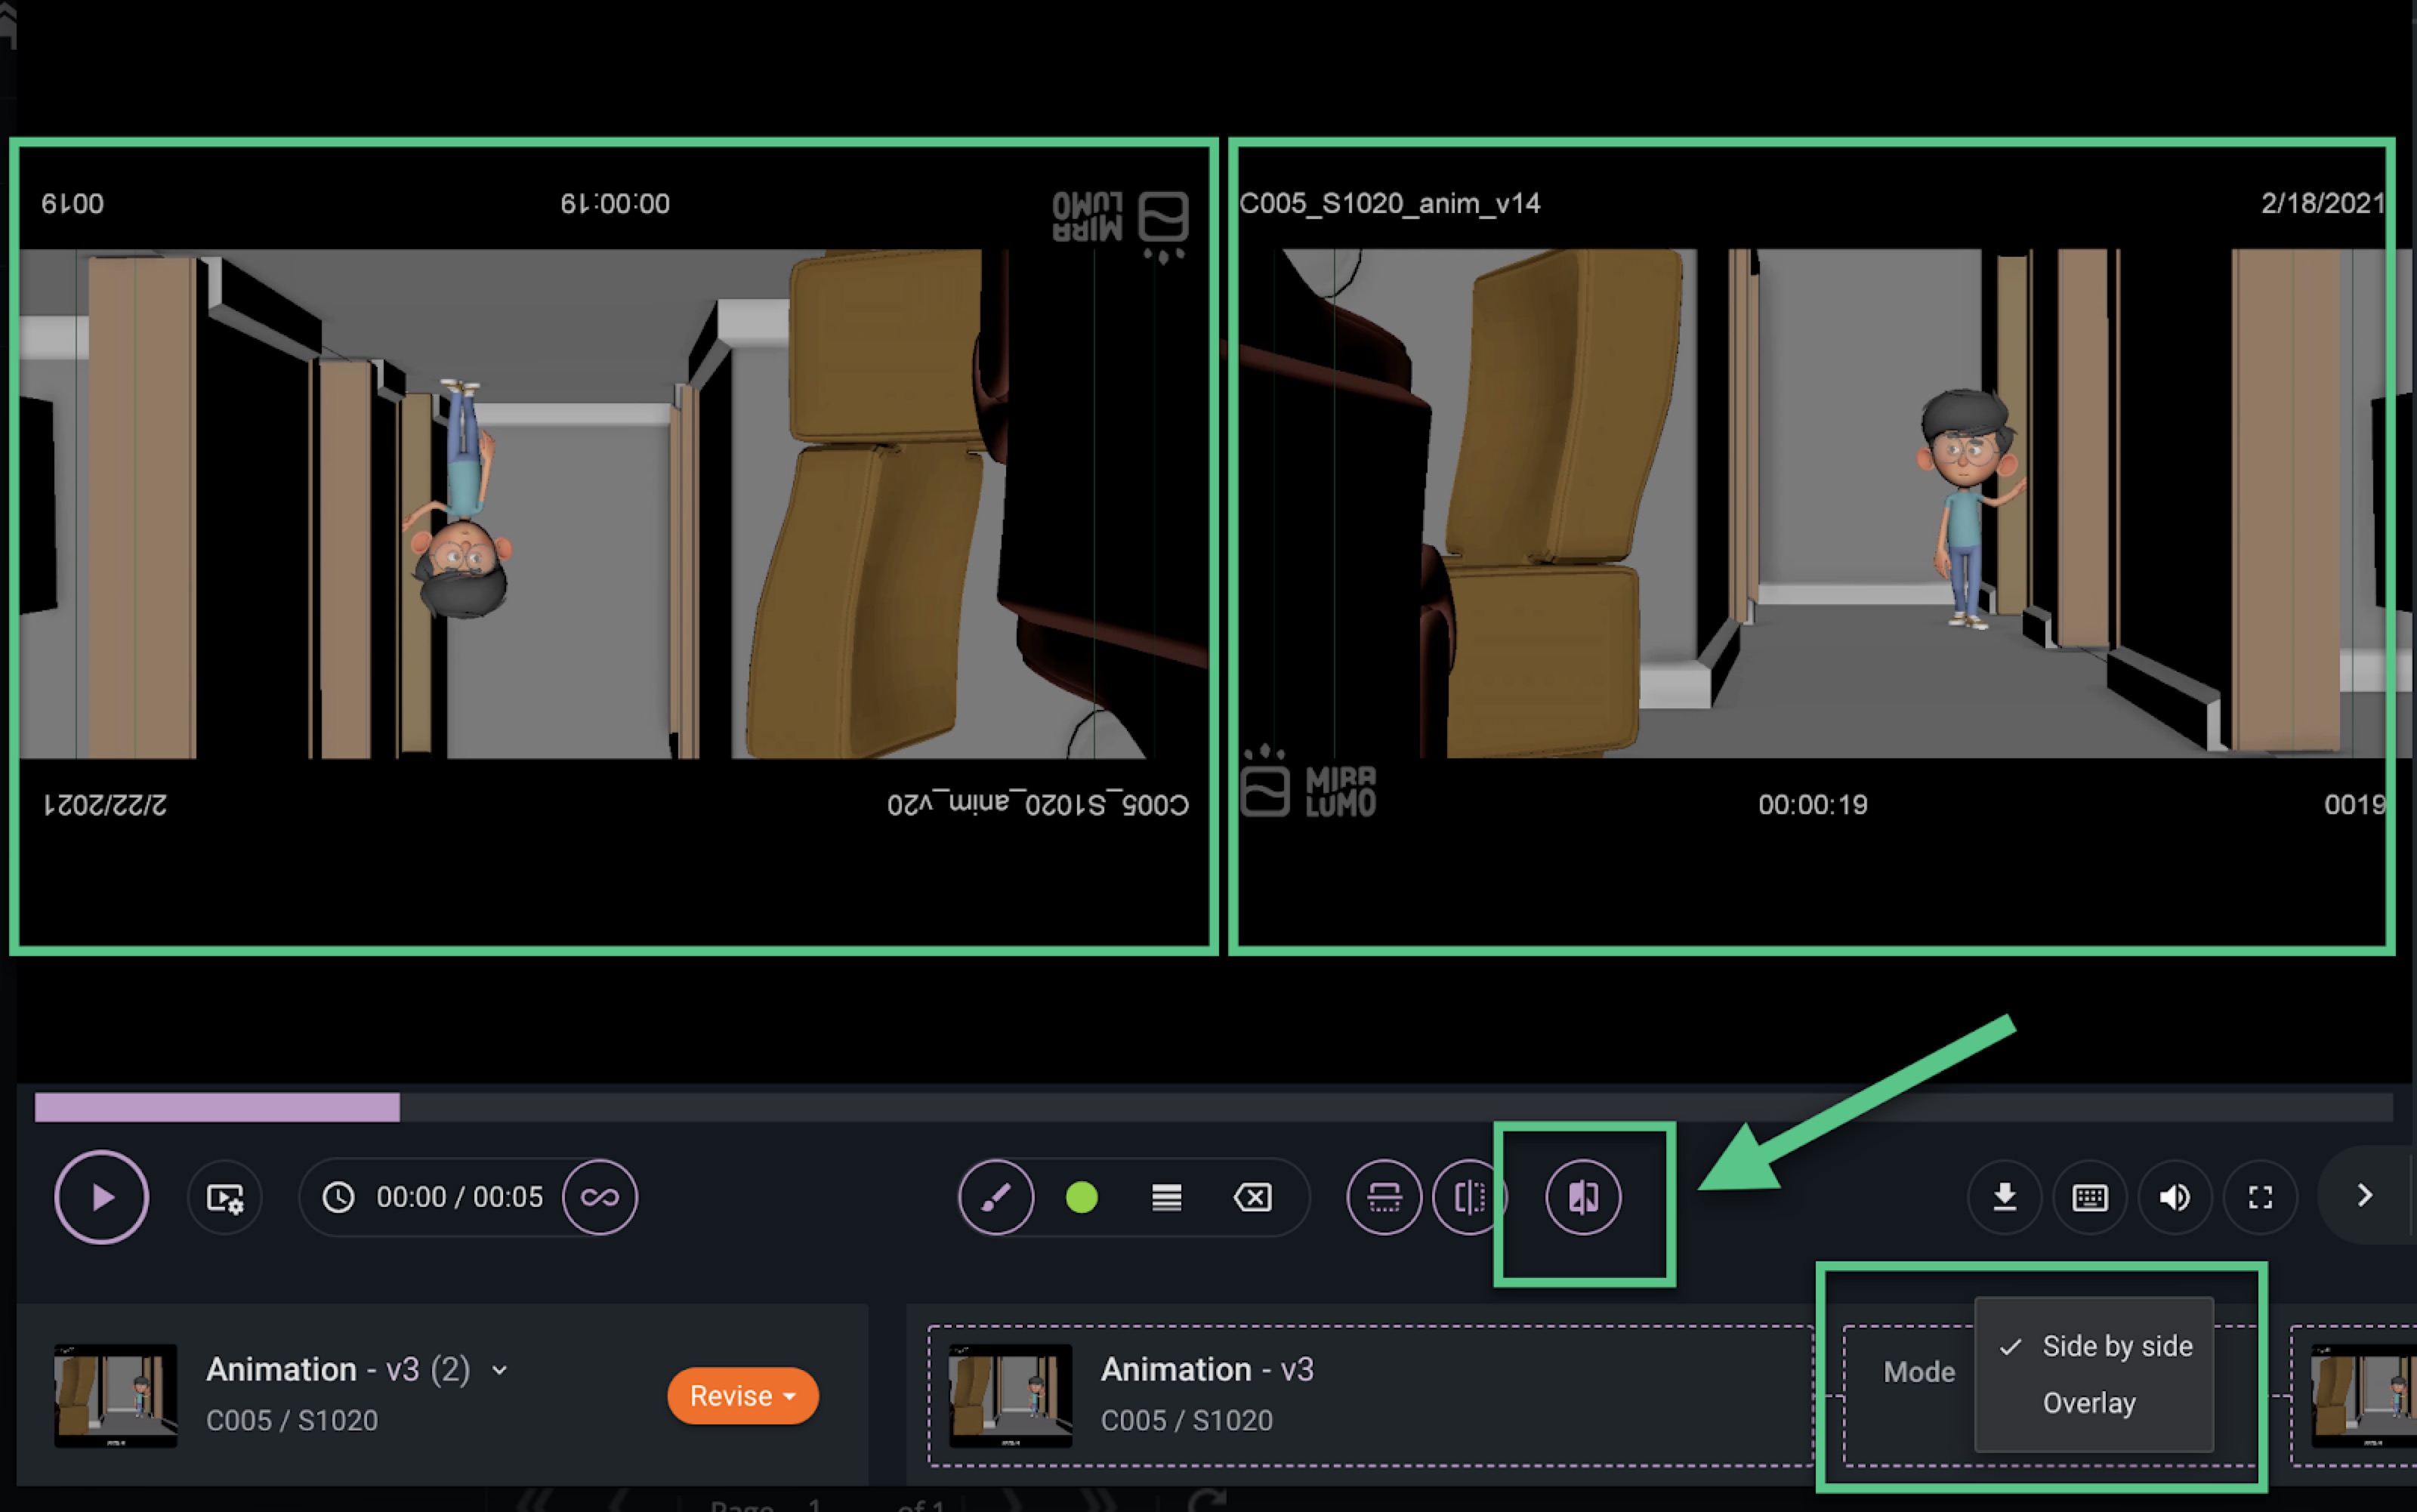The image size is (2417, 1512).
Task: Toggle the loop playback button
Action: (x=599, y=1197)
